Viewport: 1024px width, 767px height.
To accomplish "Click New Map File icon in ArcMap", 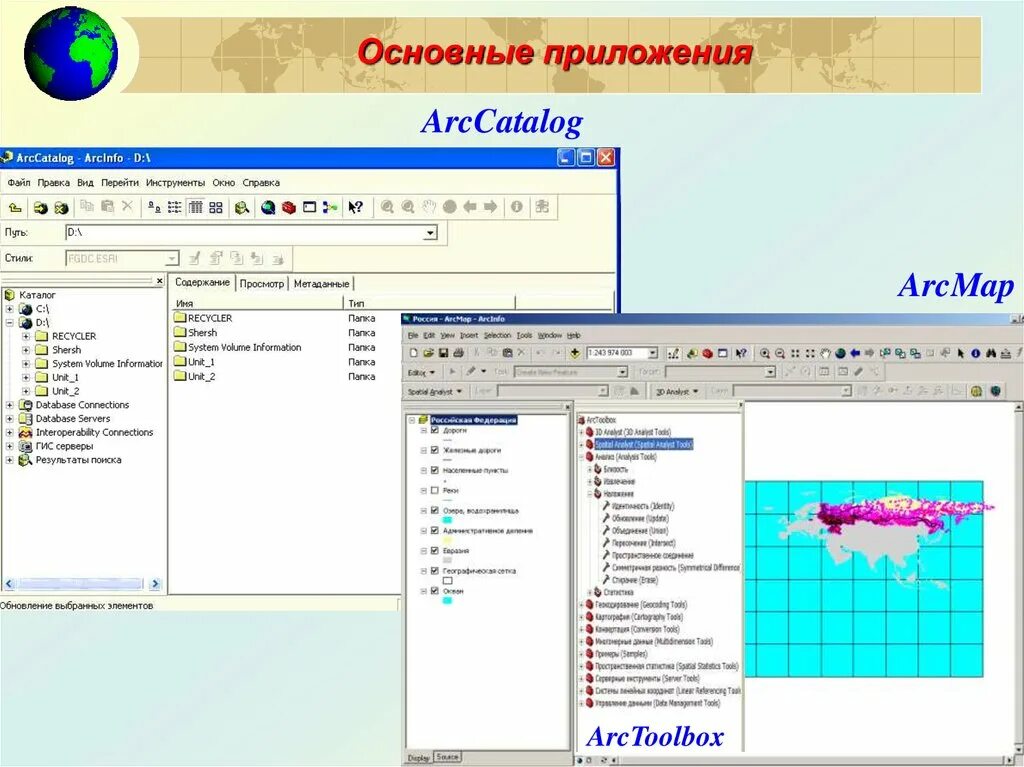I will [x=413, y=353].
